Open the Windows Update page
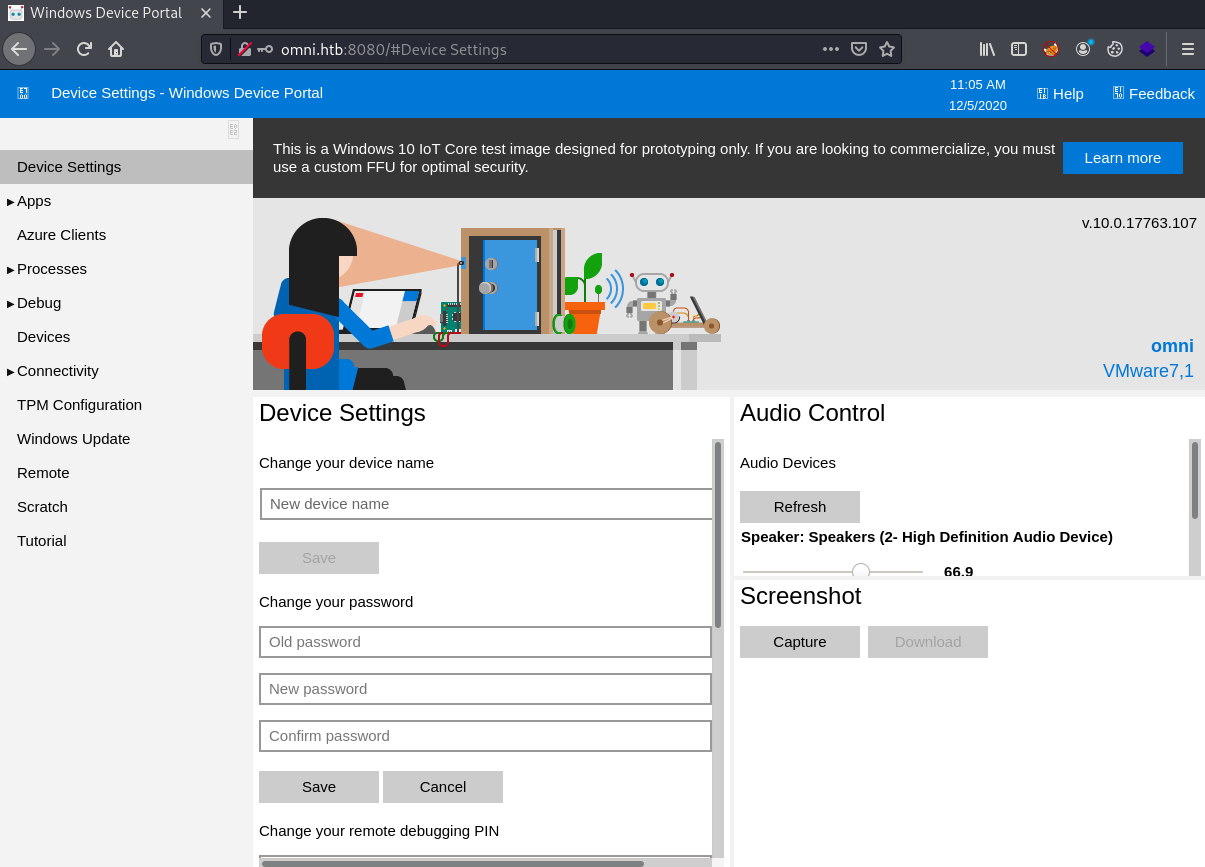 coord(73,439)
